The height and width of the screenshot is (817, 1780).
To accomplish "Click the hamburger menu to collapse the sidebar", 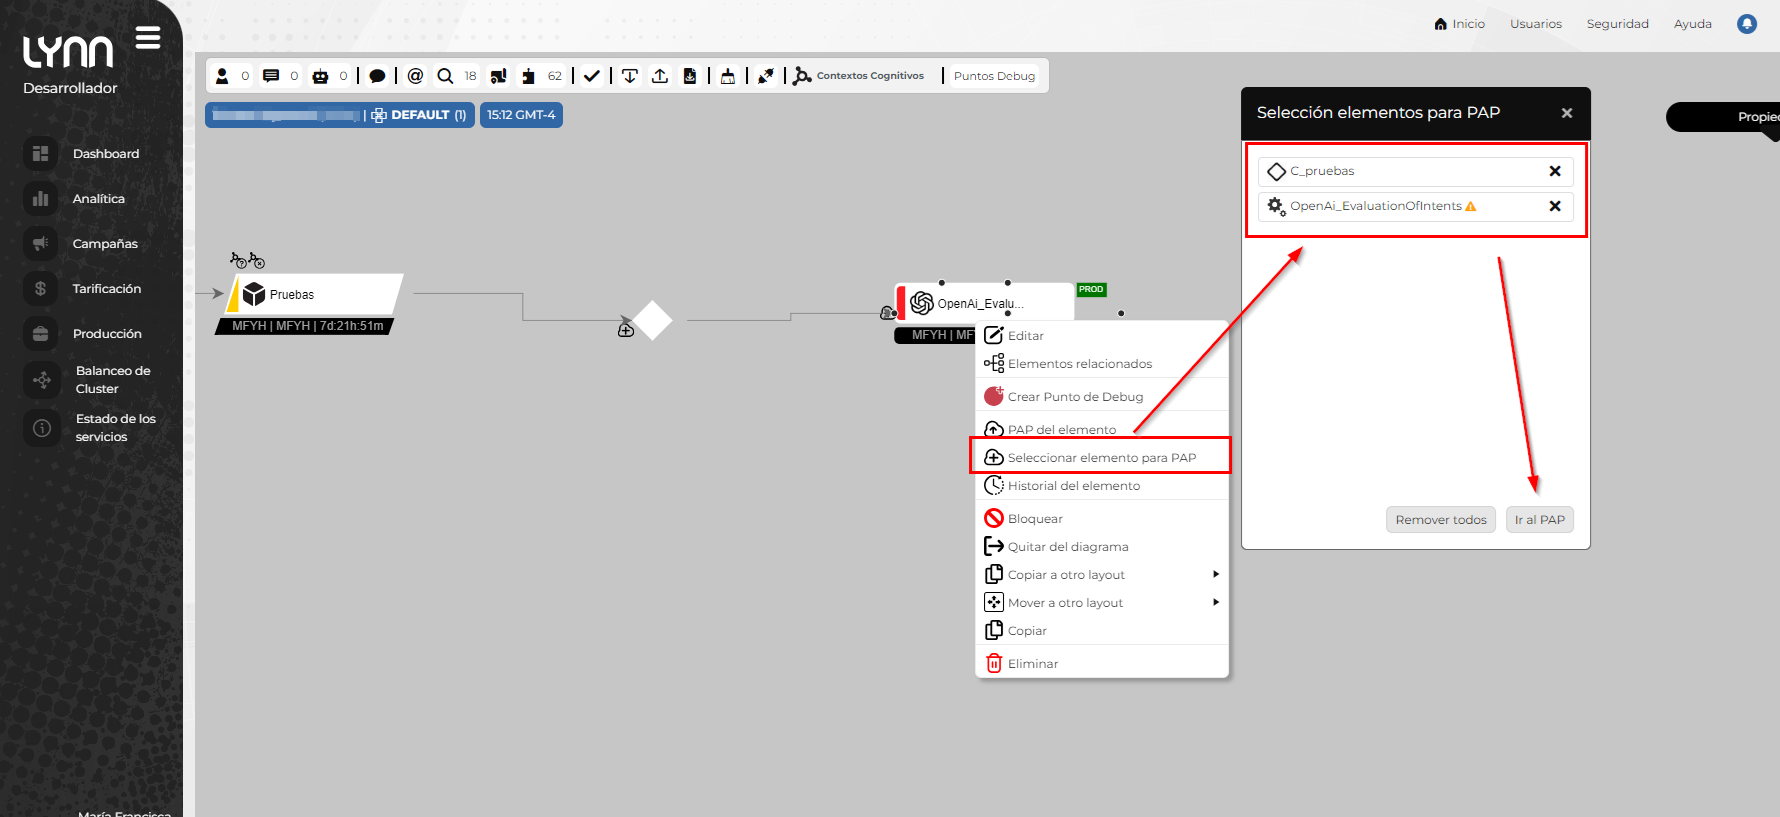I will [x=148, y=38].
